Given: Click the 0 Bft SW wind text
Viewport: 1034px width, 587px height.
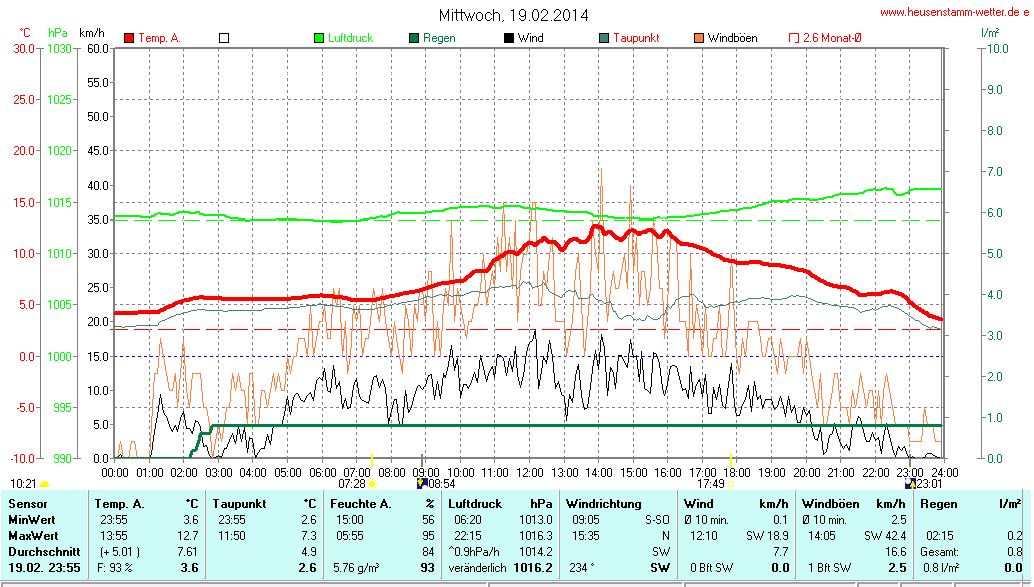Looking at the screenshot, I should pos(712,567).
